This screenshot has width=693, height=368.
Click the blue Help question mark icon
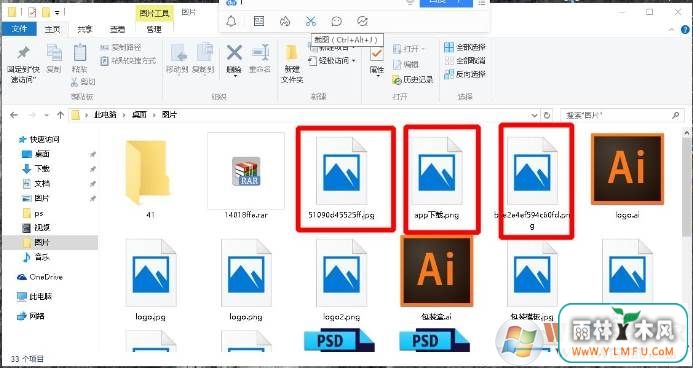coord(685,30)
